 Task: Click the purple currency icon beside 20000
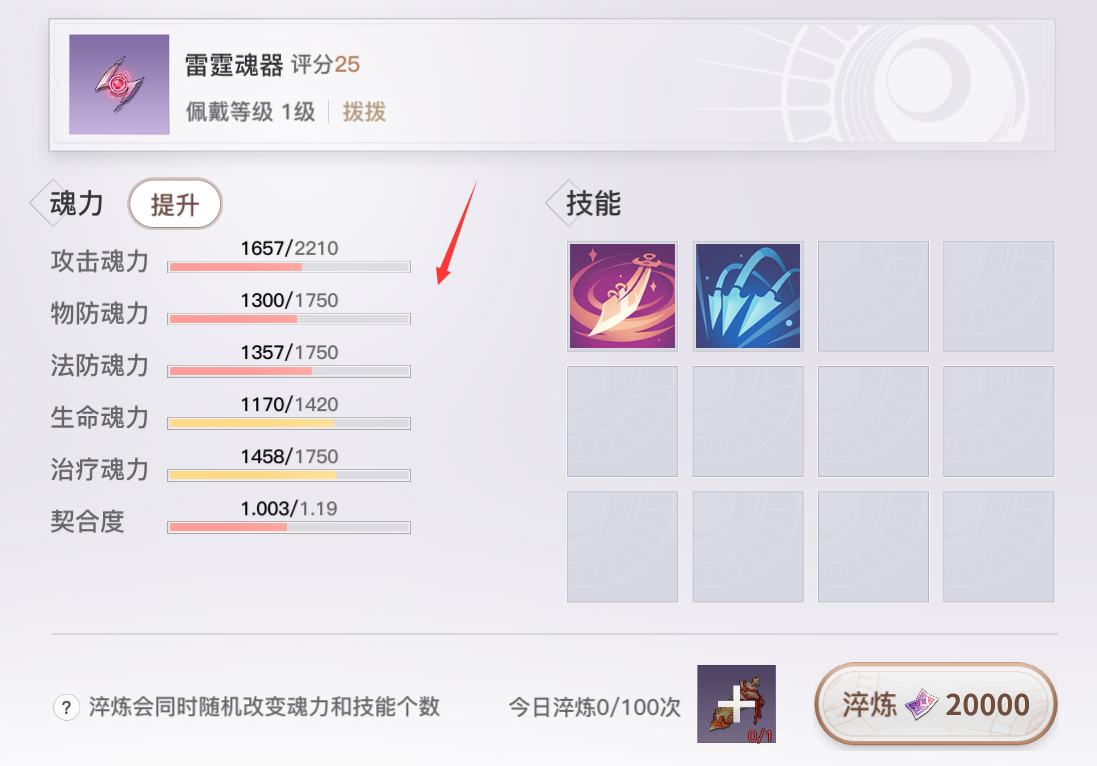click(x=922, y=704)
